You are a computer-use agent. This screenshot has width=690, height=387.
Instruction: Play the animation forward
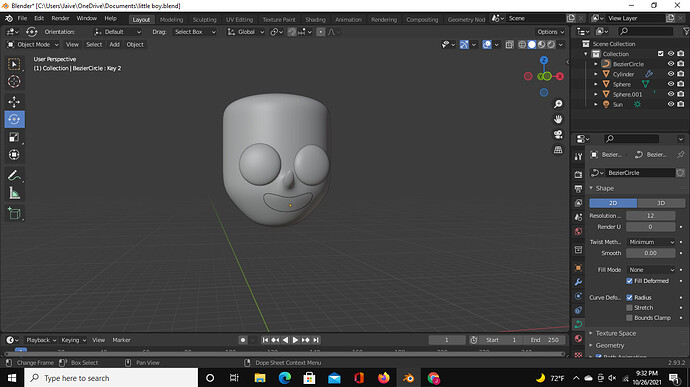click(295, 340)
